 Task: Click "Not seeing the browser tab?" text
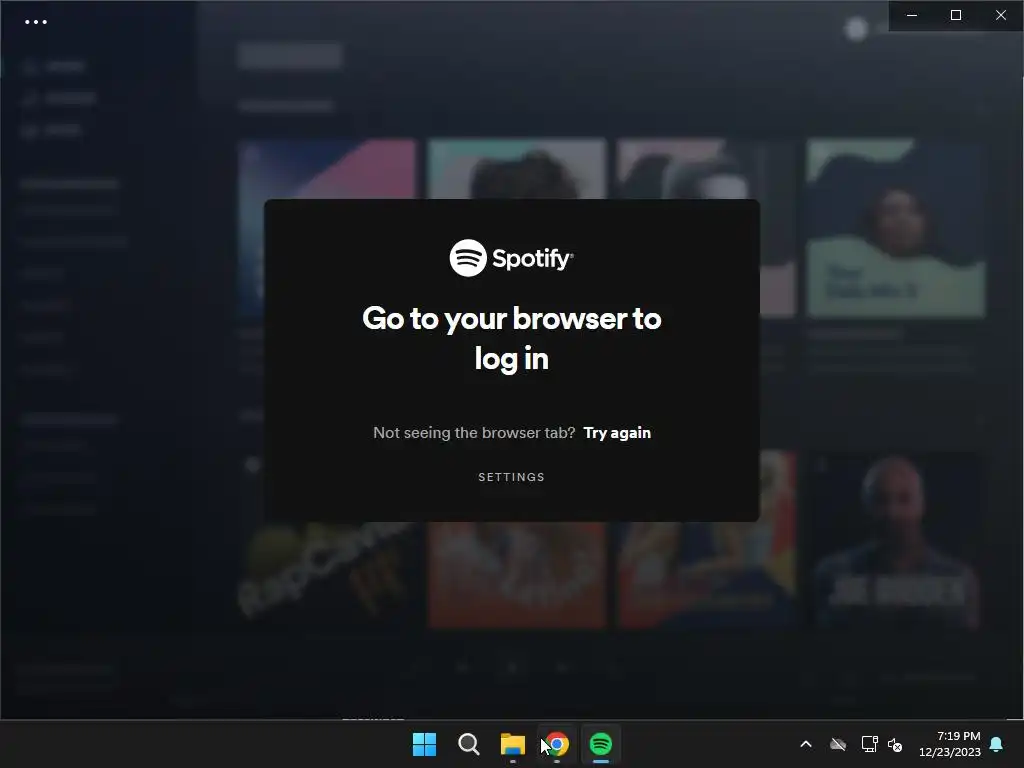[474, 433]
